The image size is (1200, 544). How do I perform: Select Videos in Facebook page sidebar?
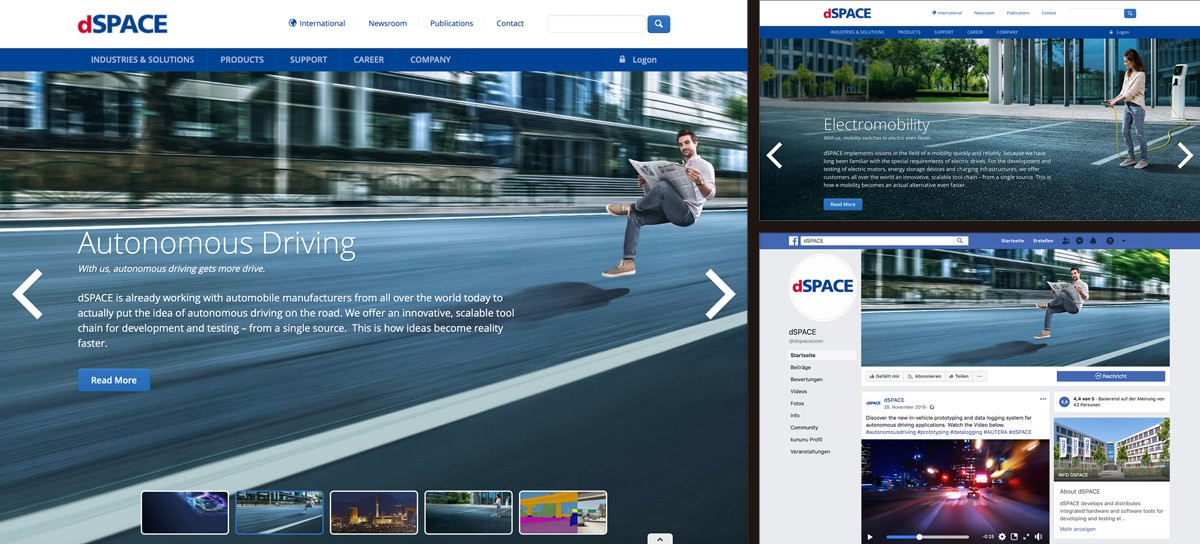pyautogui.click(x=798, y=391)
